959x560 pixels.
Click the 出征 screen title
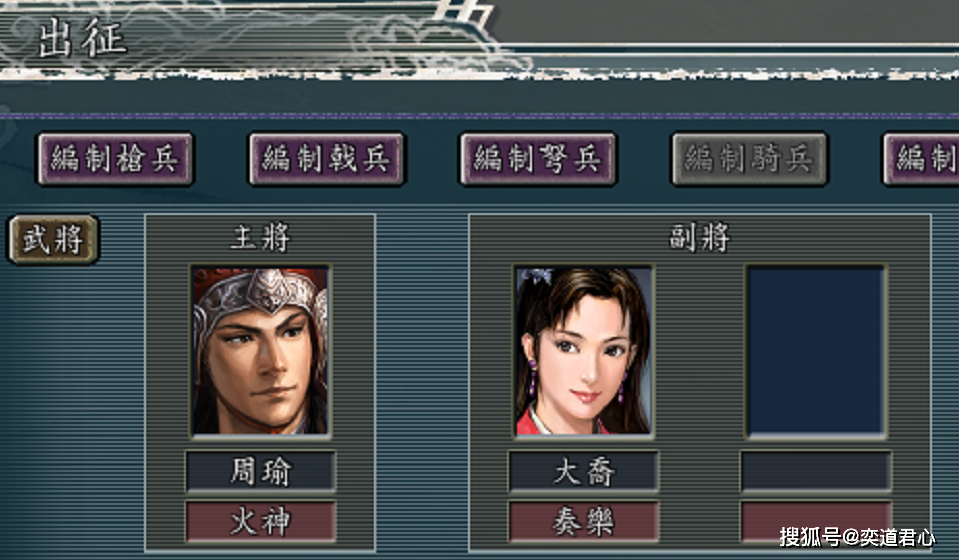click(82, 37)
